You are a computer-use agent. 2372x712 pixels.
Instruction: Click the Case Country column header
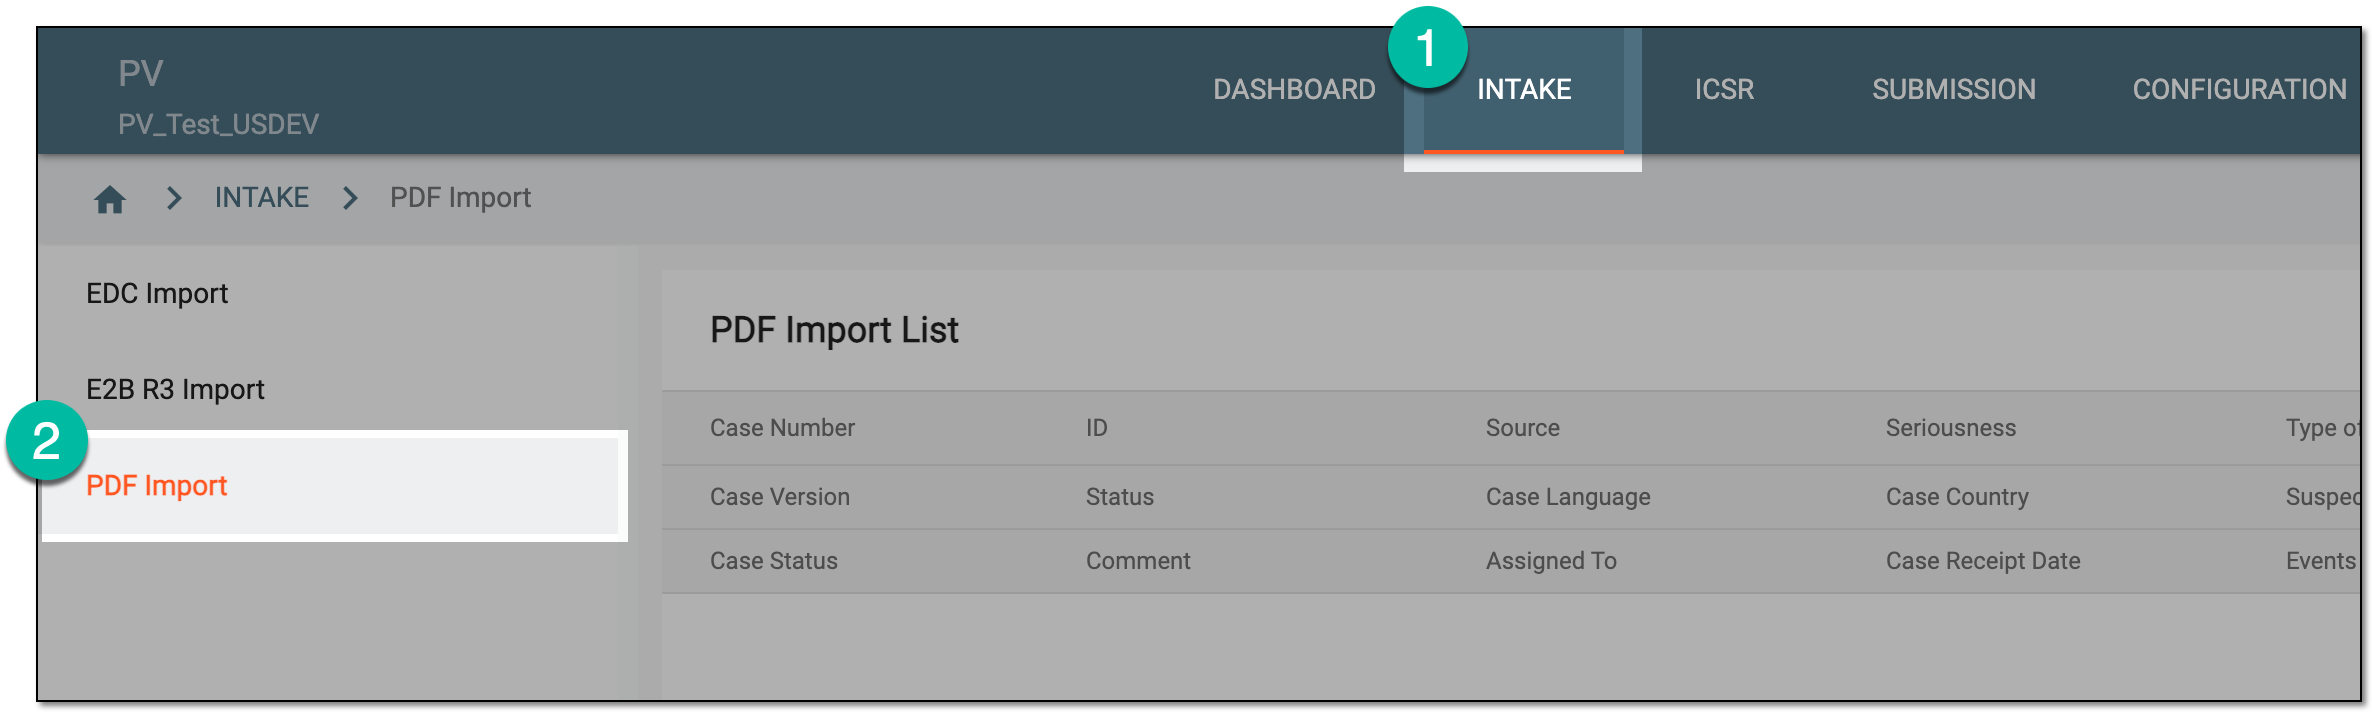coord(1957,497)
